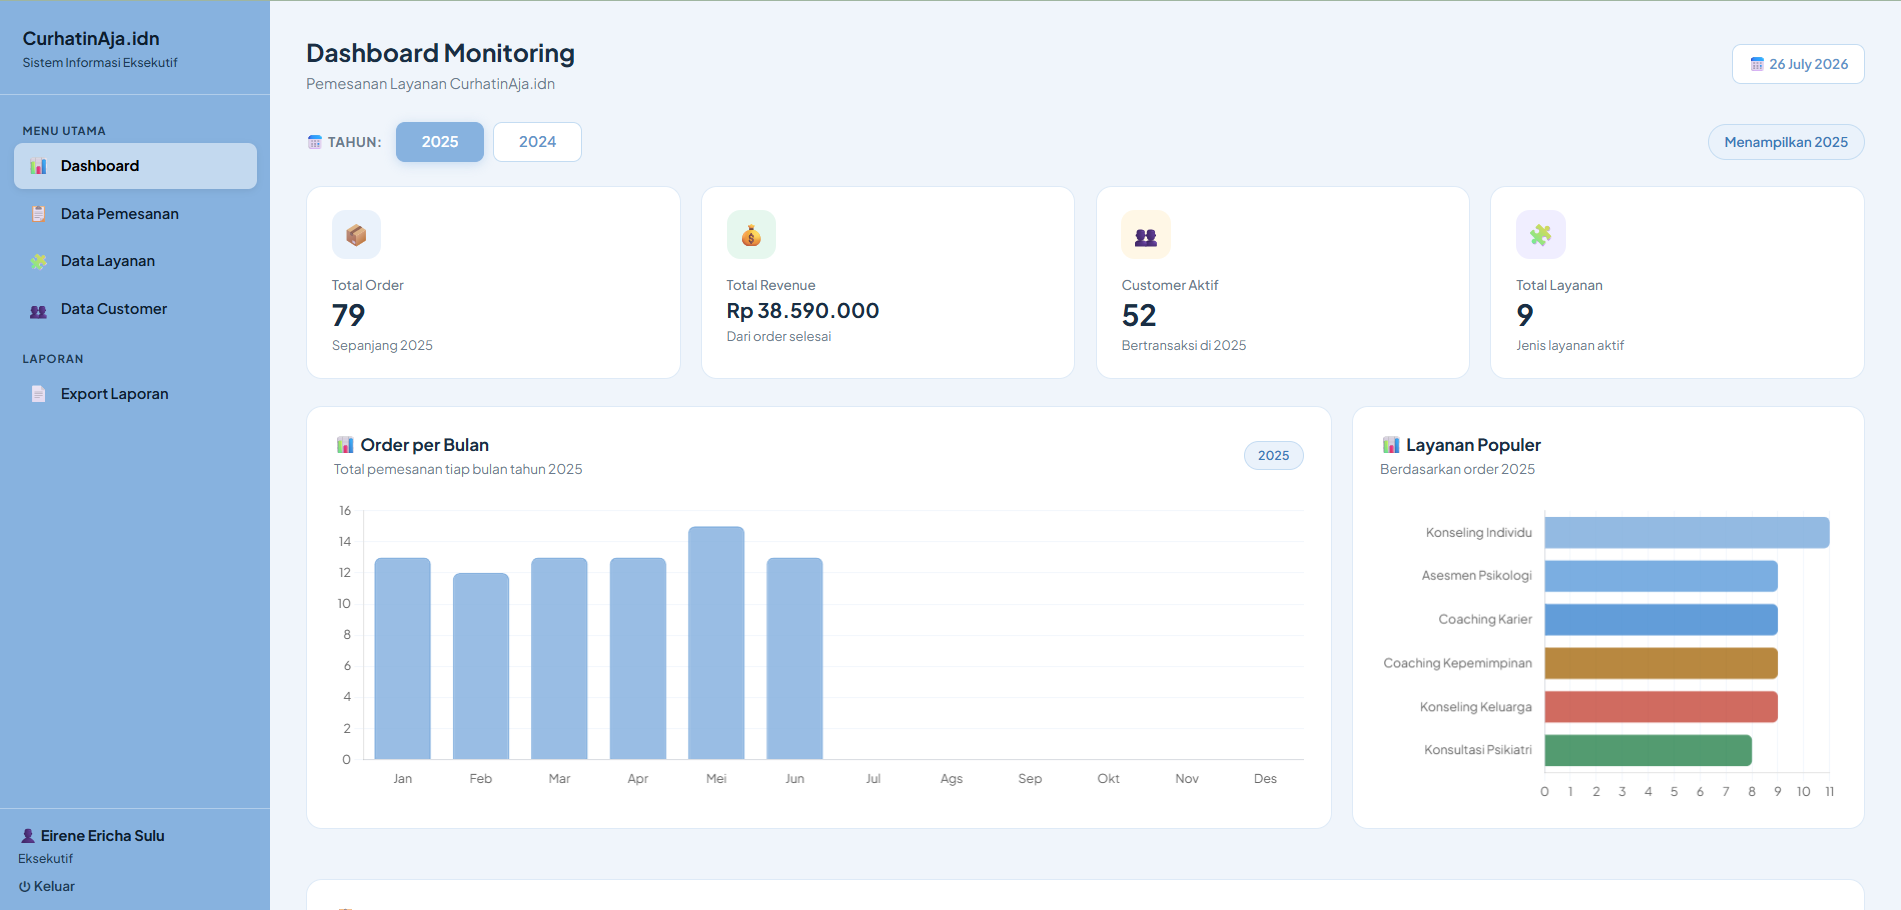Click the Total Layanan value 9
This screenshot has width=1901, height=910.
1525,315
